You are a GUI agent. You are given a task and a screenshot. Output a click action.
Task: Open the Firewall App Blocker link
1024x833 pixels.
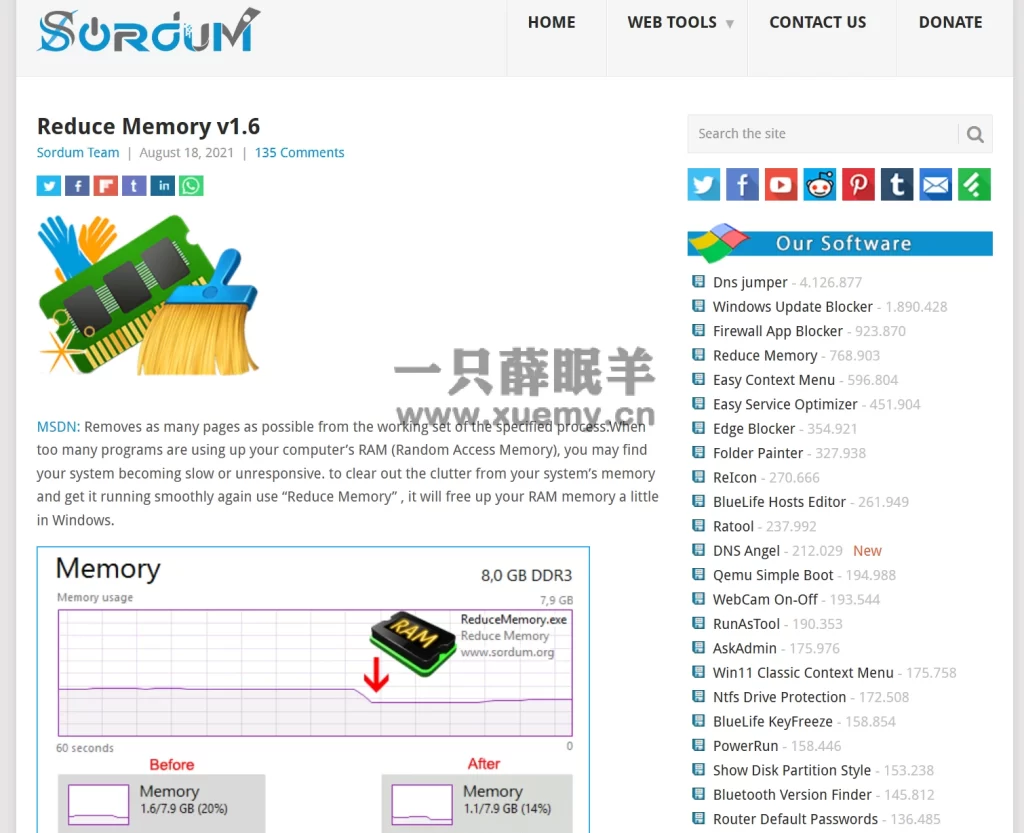click(778, 331)
